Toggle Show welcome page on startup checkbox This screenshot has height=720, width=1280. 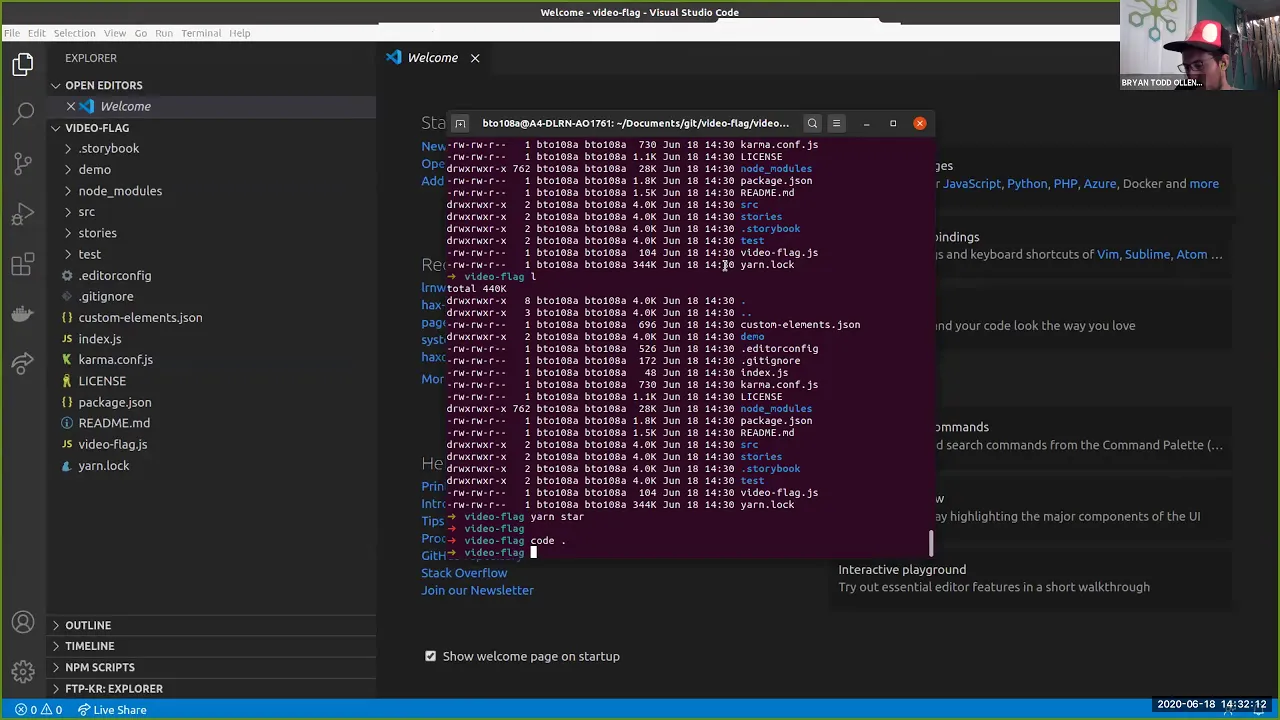[x=431, y=656]
